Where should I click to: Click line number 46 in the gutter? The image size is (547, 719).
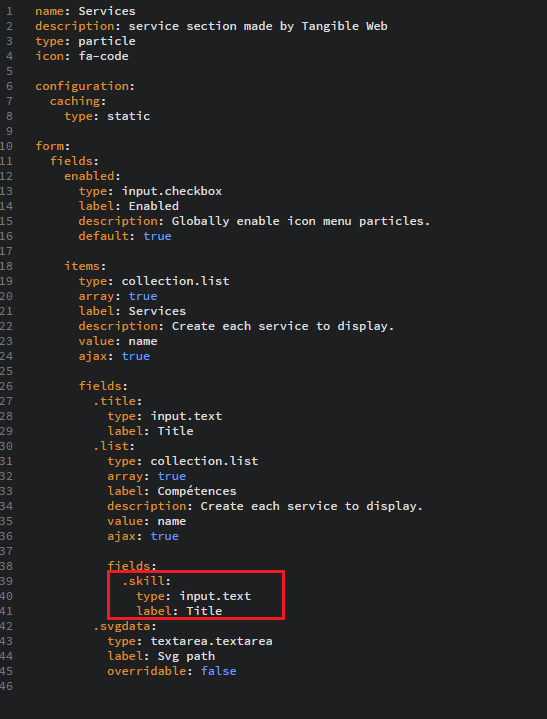(x=6, y=686)
